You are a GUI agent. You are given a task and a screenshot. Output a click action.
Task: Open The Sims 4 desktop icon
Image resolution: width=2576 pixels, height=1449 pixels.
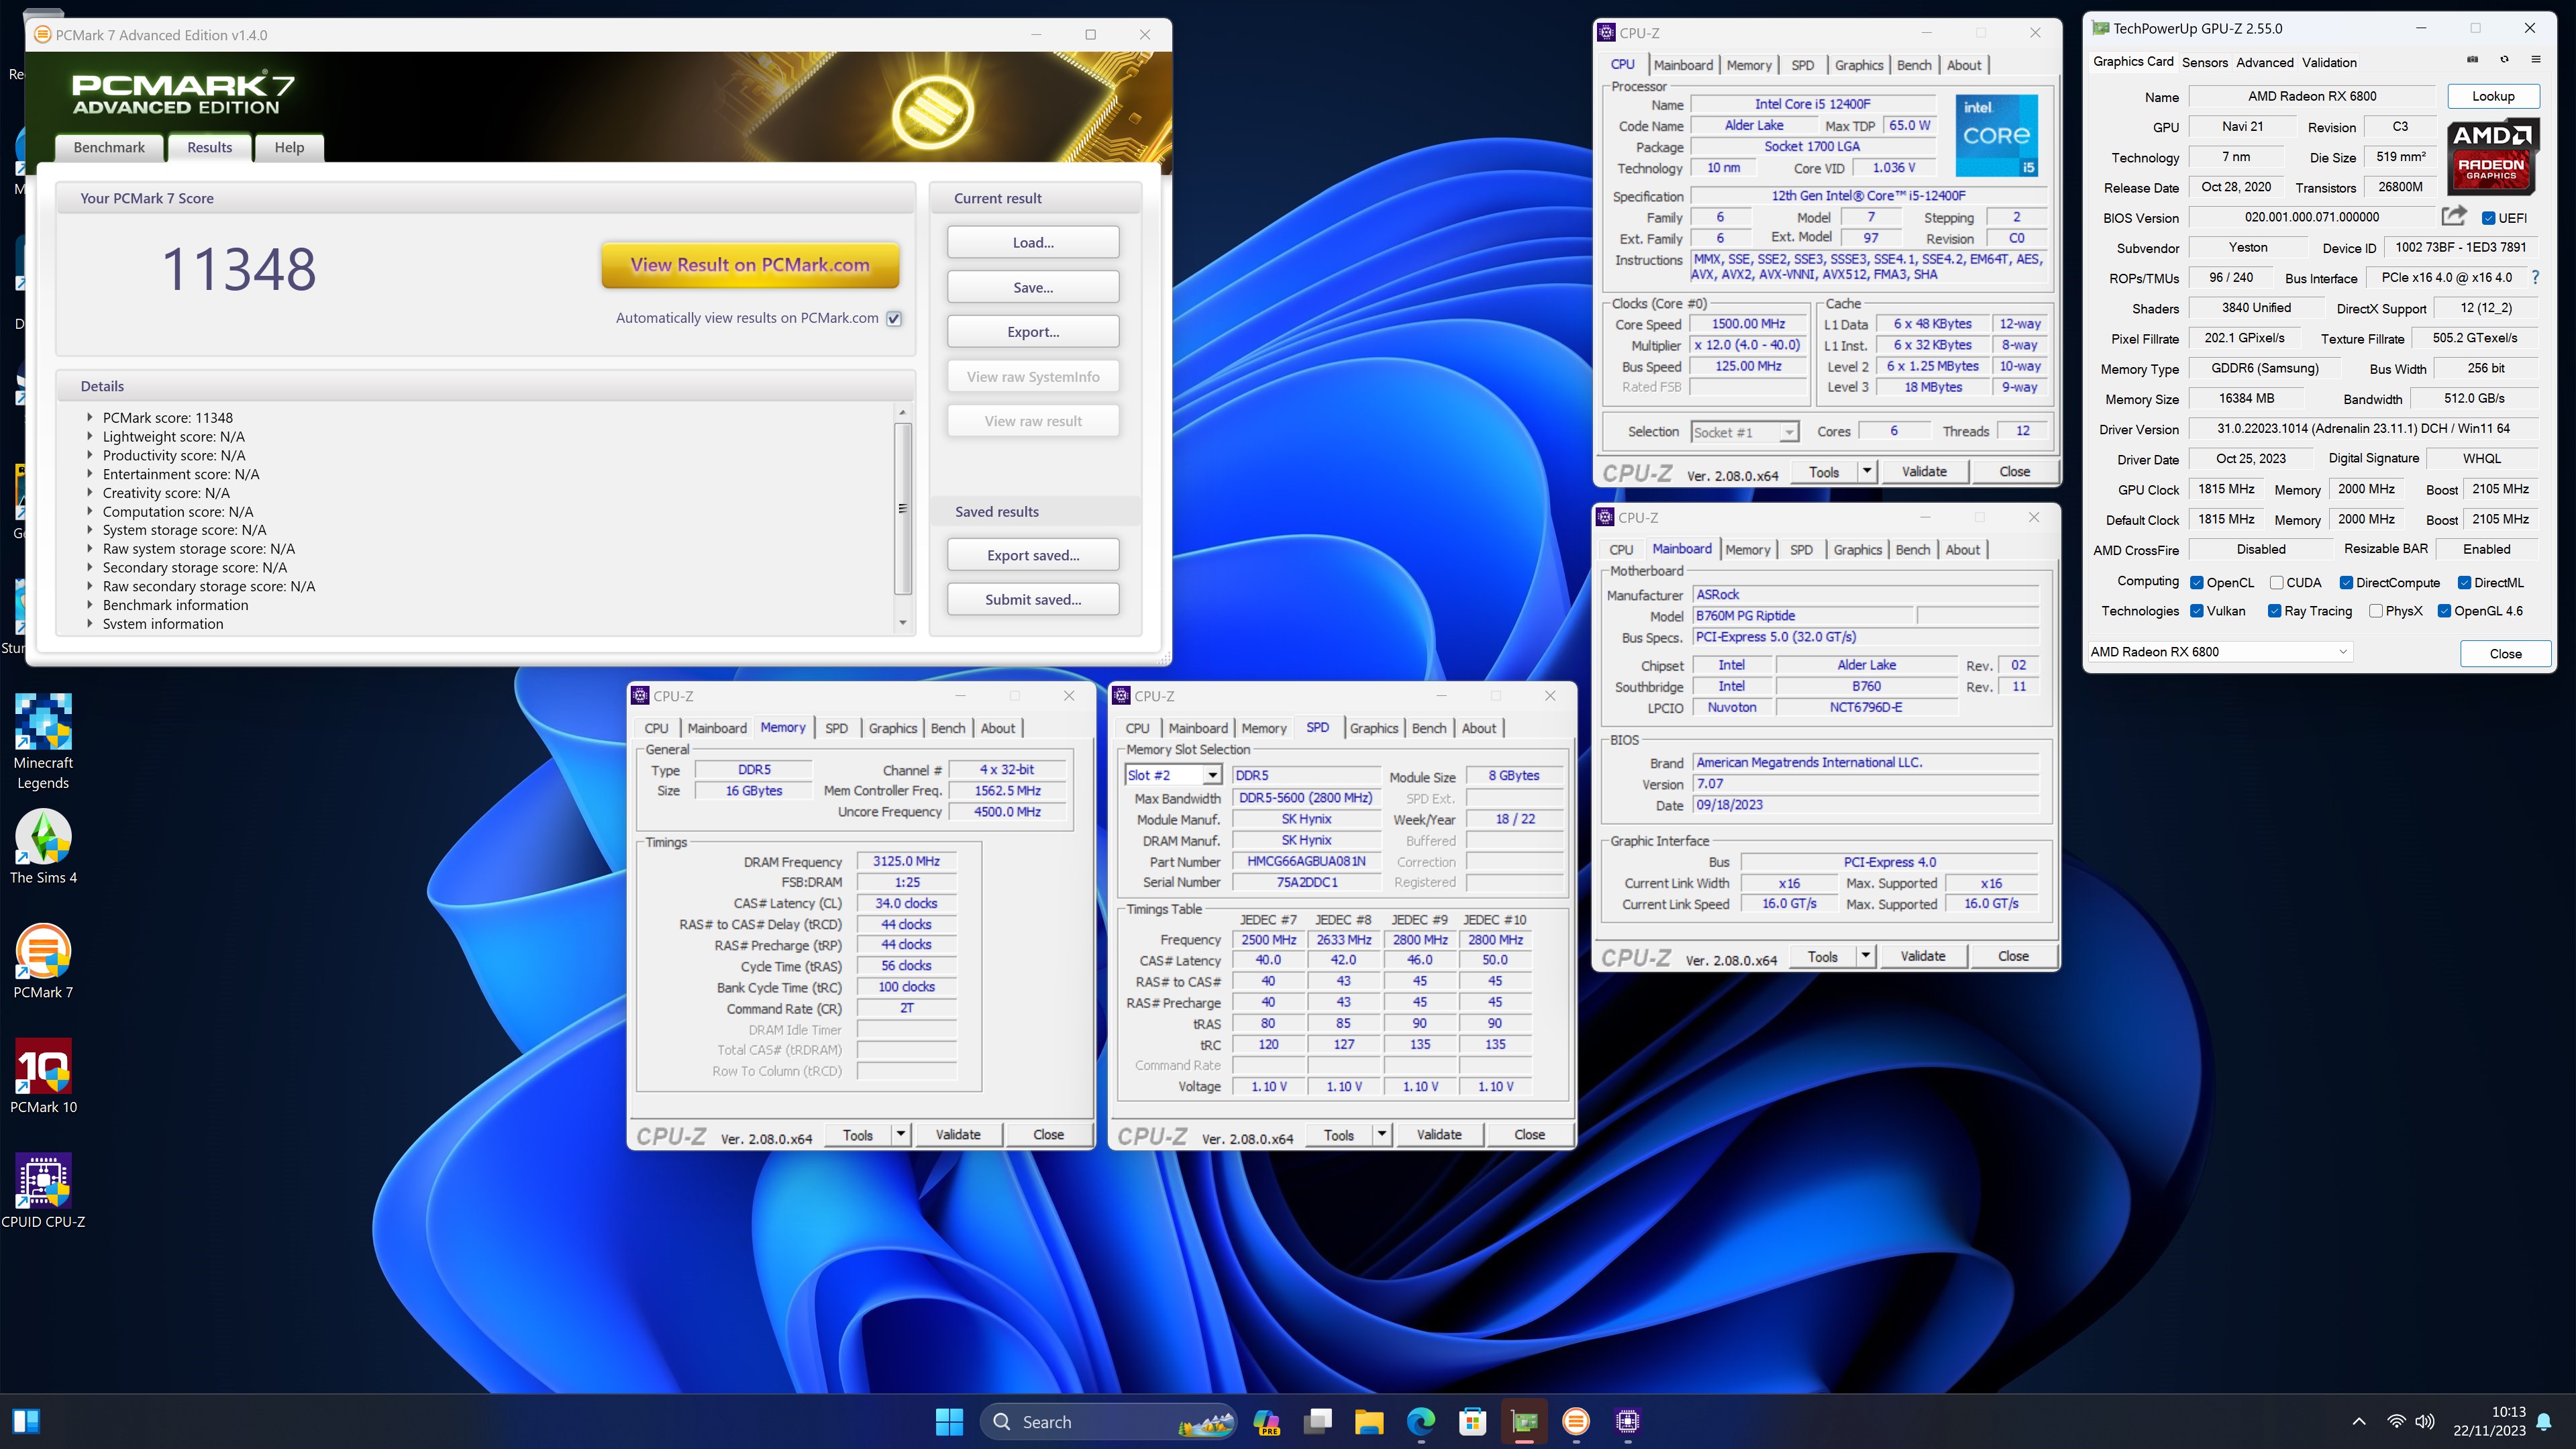[x=43, y=846]
